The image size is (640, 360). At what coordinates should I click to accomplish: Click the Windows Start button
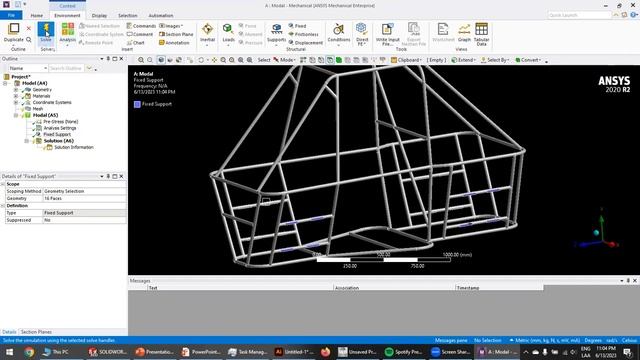click(9, 352)
